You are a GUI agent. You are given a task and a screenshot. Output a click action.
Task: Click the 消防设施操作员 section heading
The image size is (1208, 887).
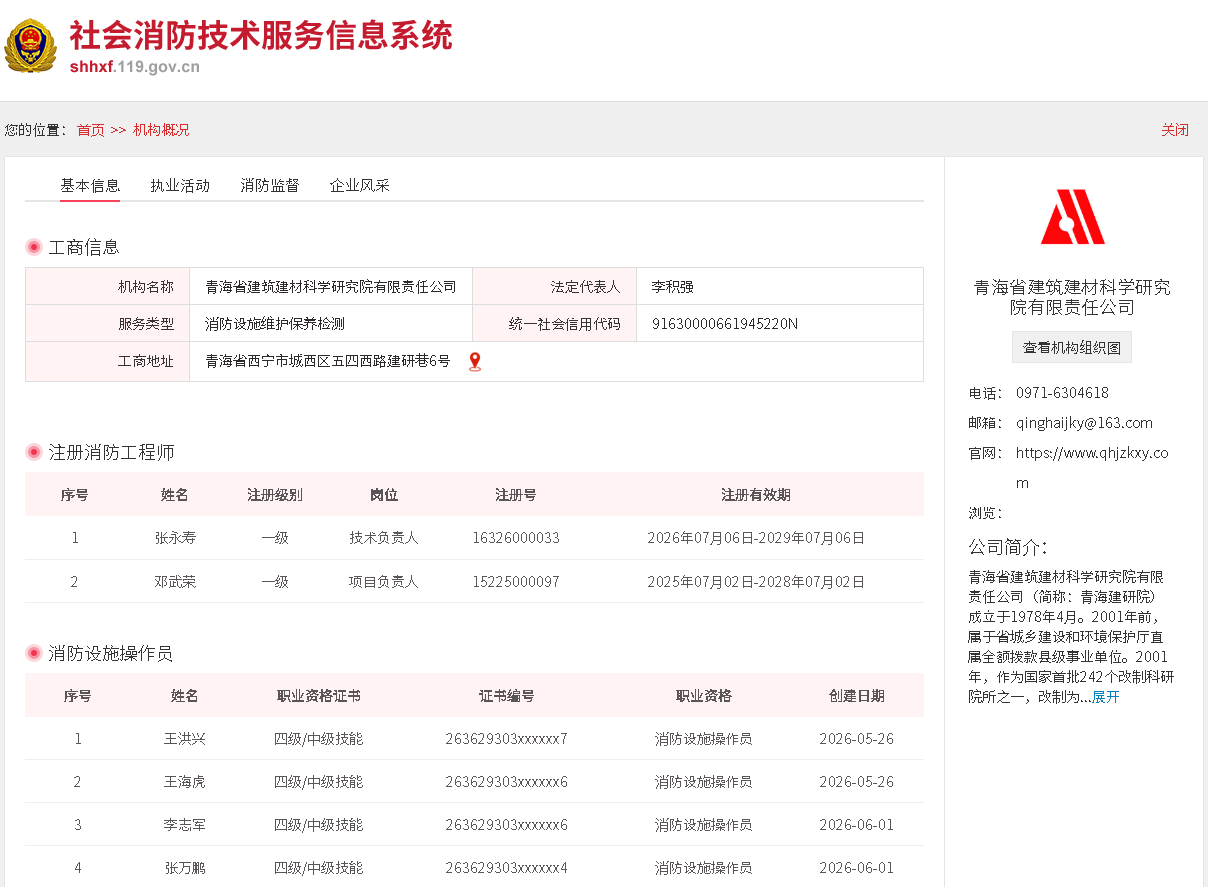pos(110,653)
